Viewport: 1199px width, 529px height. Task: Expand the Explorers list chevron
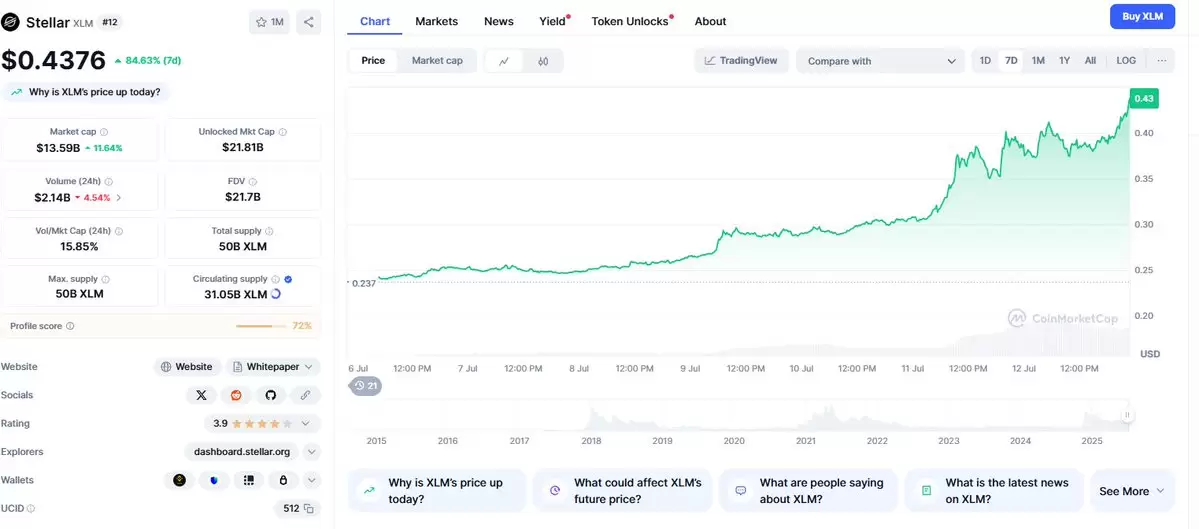pos(311,452)
